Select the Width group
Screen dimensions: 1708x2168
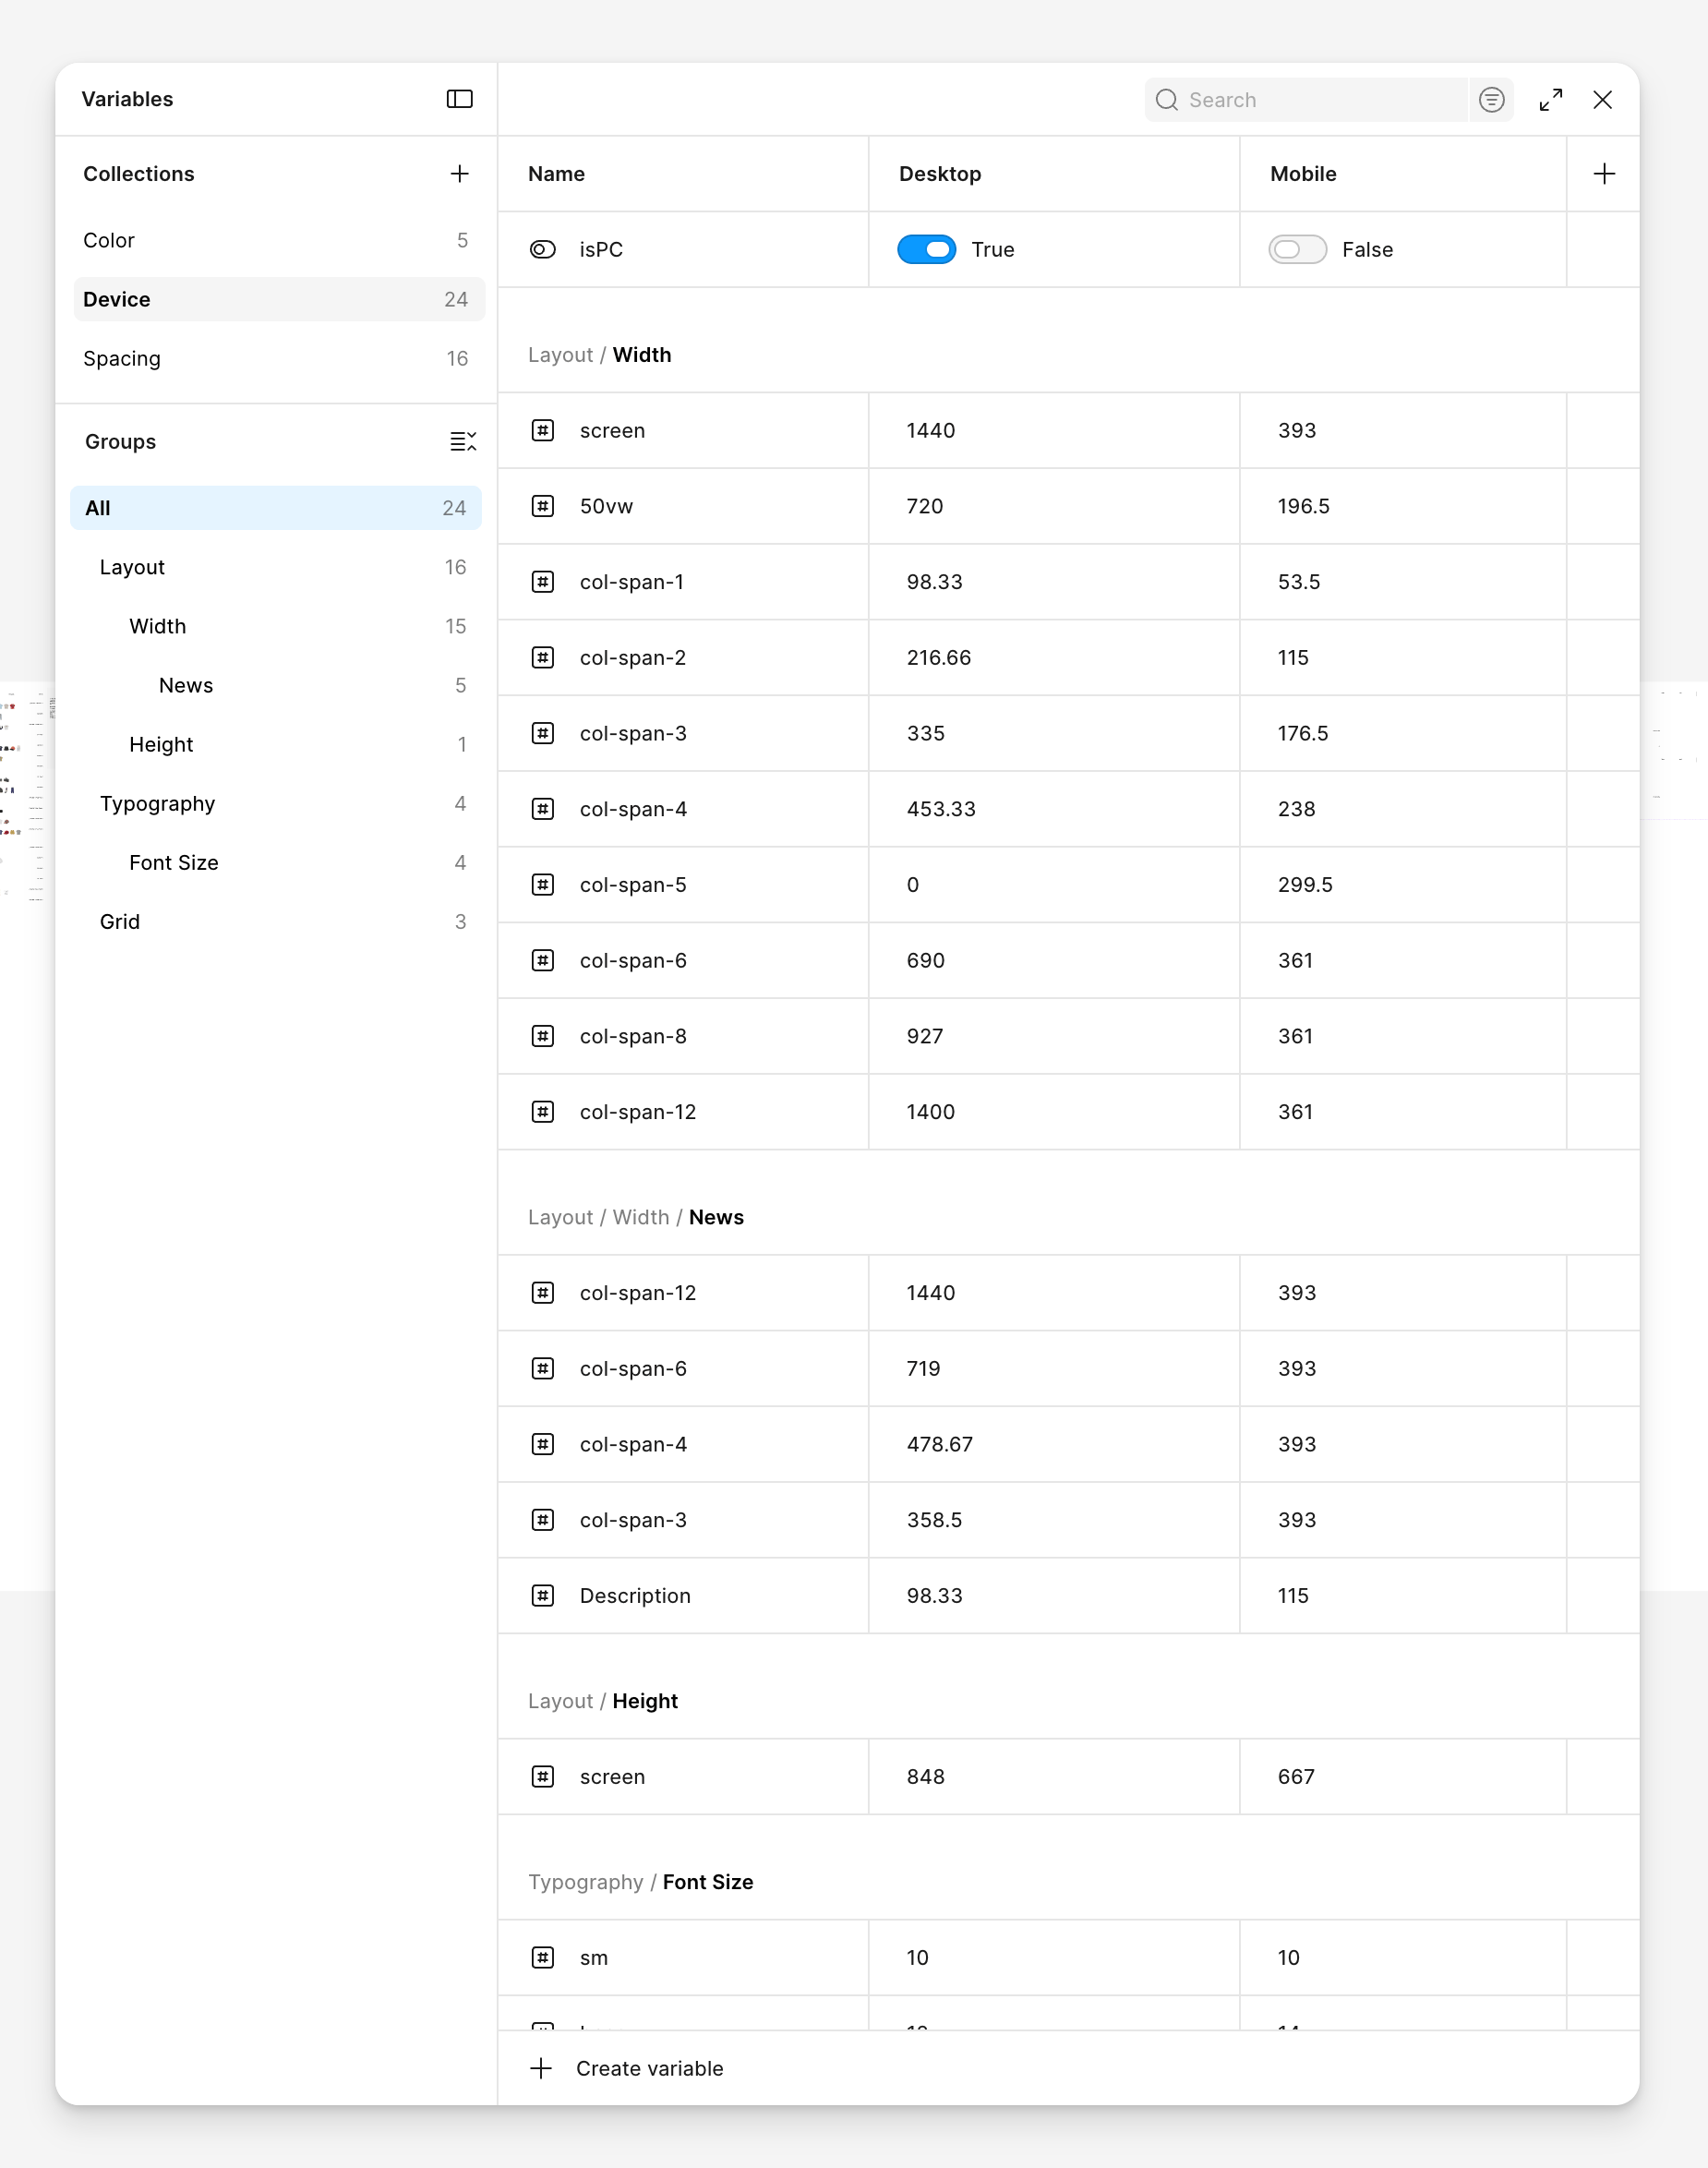(x=276, y=626)
